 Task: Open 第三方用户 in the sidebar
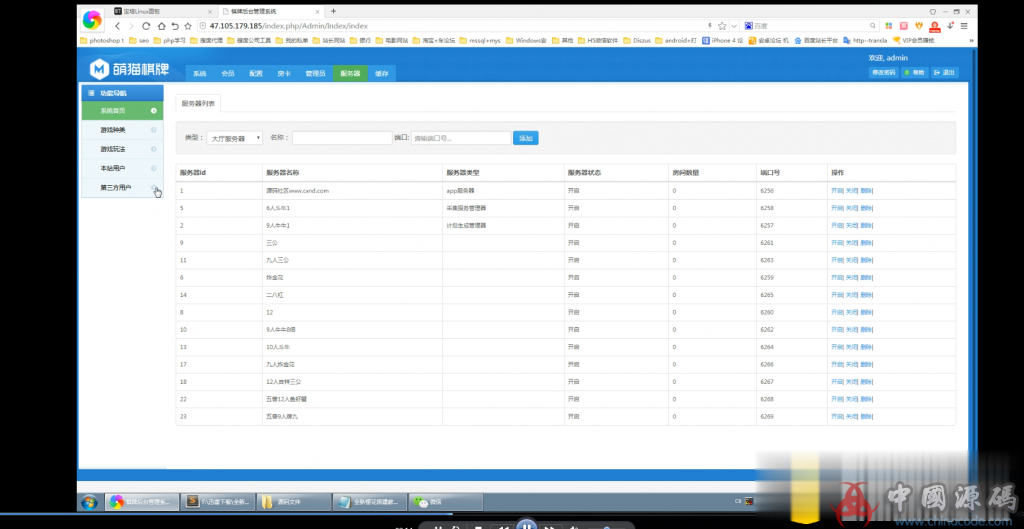click(122, 187)
